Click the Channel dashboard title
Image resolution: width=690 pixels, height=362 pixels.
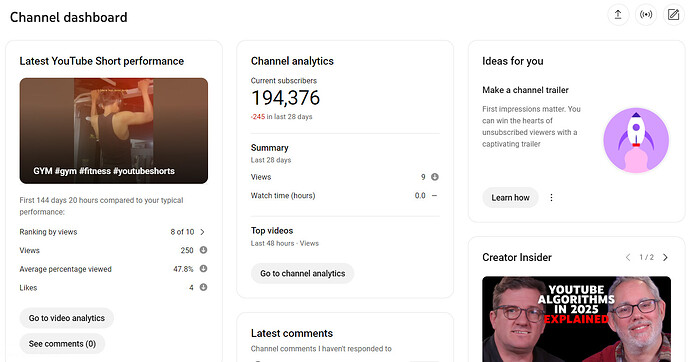click(69, 17)
